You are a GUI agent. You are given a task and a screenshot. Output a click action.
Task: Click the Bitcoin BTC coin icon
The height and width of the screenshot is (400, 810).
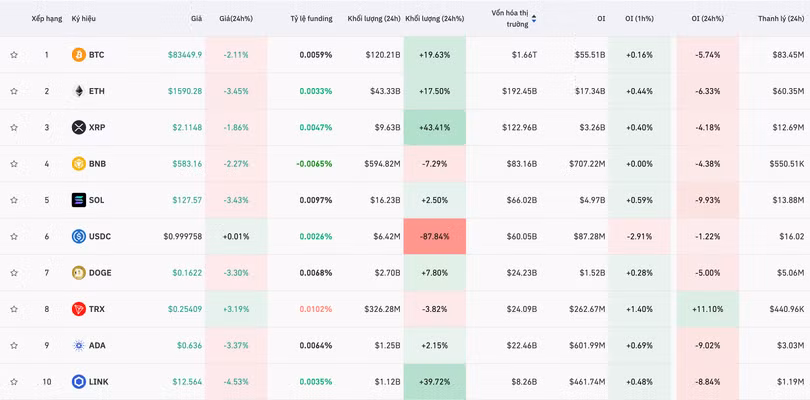[79, 55]
